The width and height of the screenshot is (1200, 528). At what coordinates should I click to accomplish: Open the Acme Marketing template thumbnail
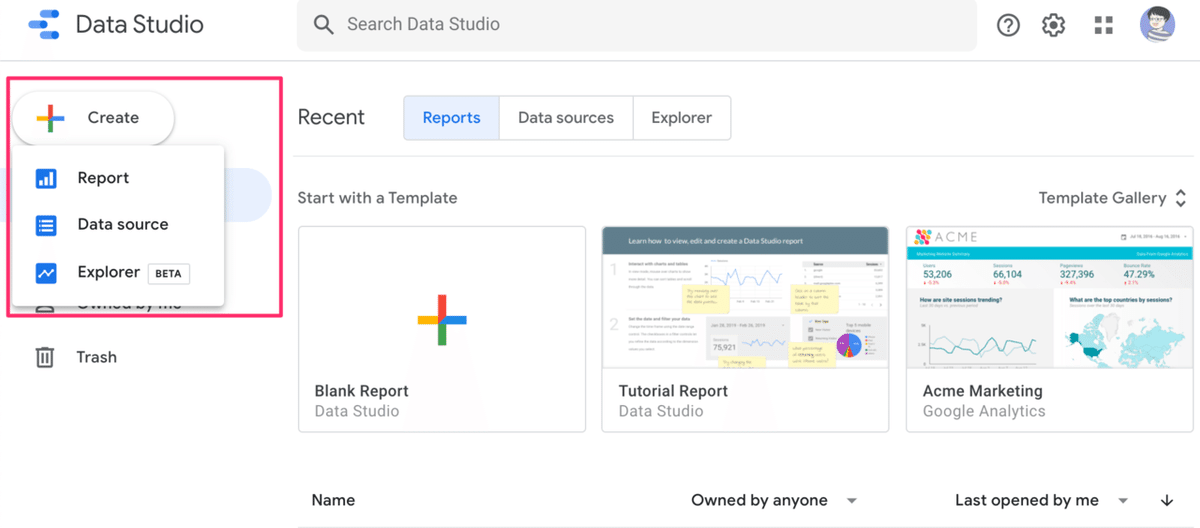tap(1049, 297)
